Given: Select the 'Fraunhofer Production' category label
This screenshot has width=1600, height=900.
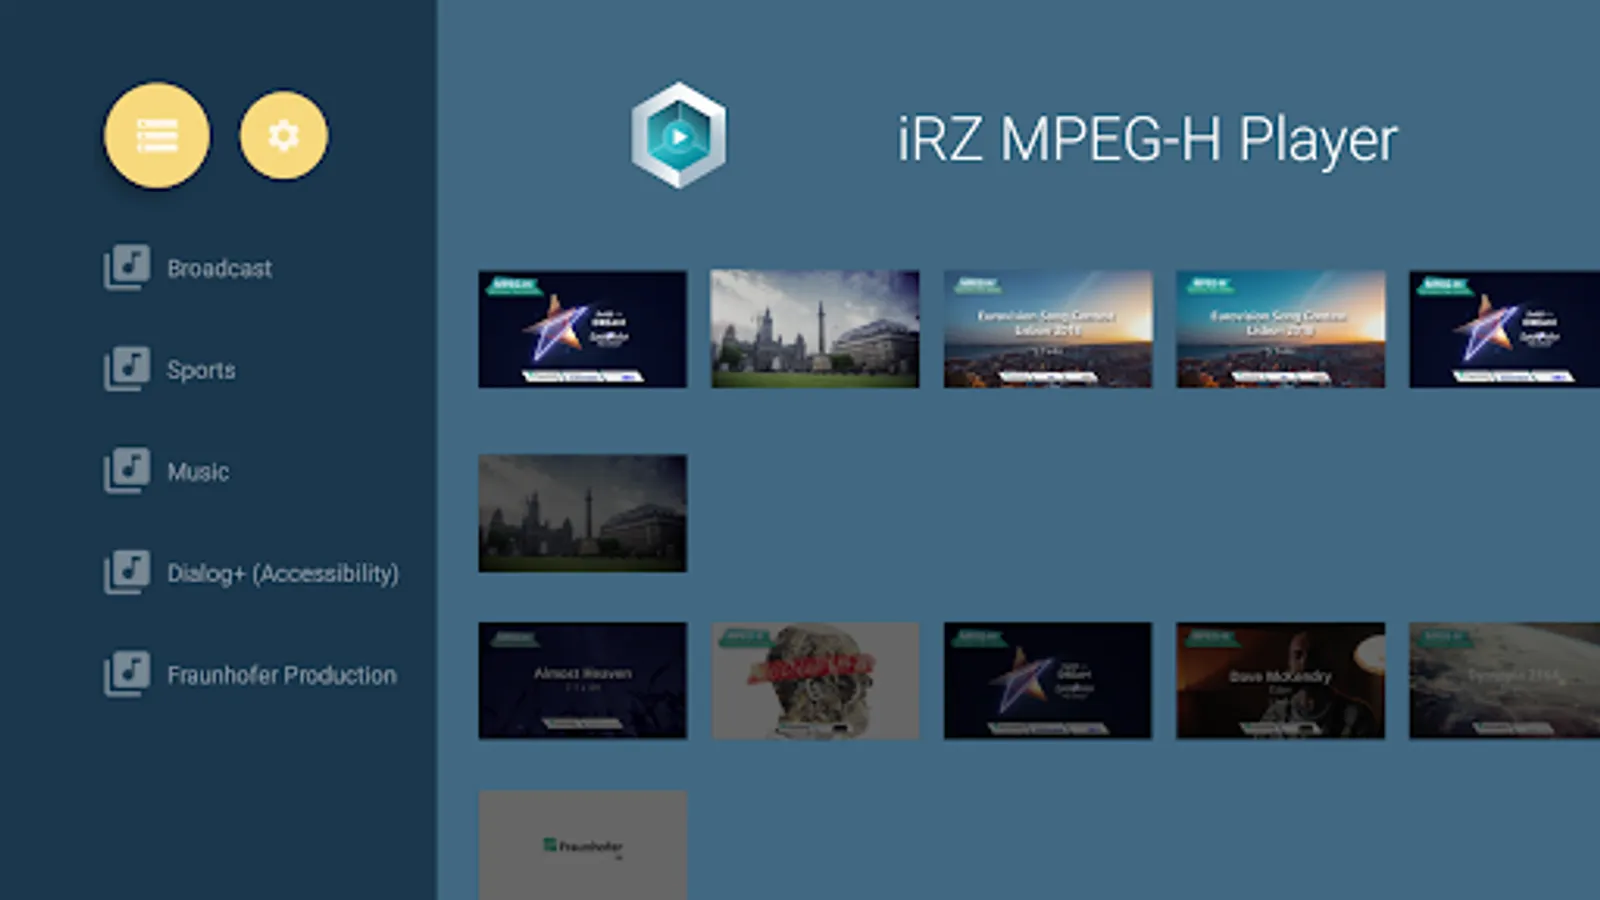Looking at the screenshot, I should click(282, 675).
